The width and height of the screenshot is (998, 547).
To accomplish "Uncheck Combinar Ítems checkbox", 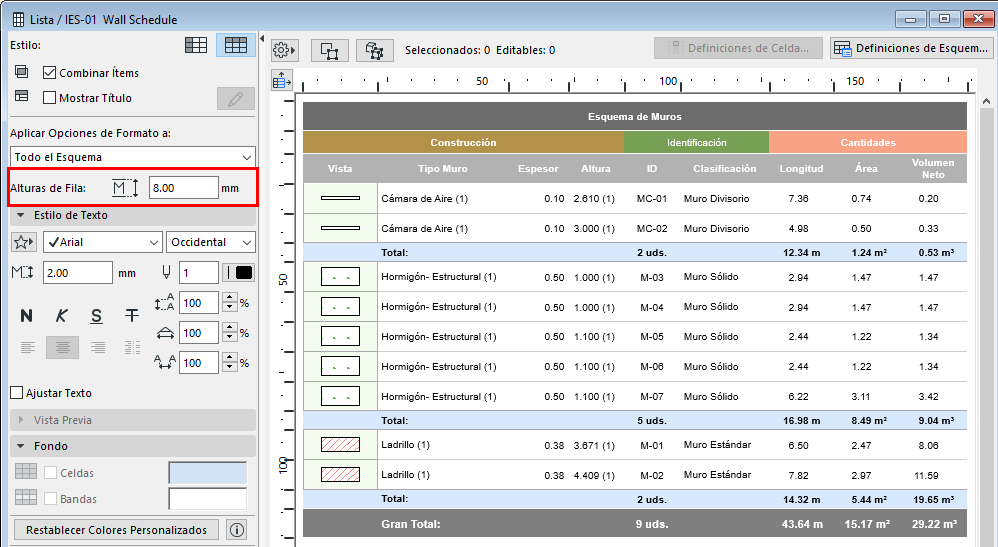I will click(x=50, y=73).
